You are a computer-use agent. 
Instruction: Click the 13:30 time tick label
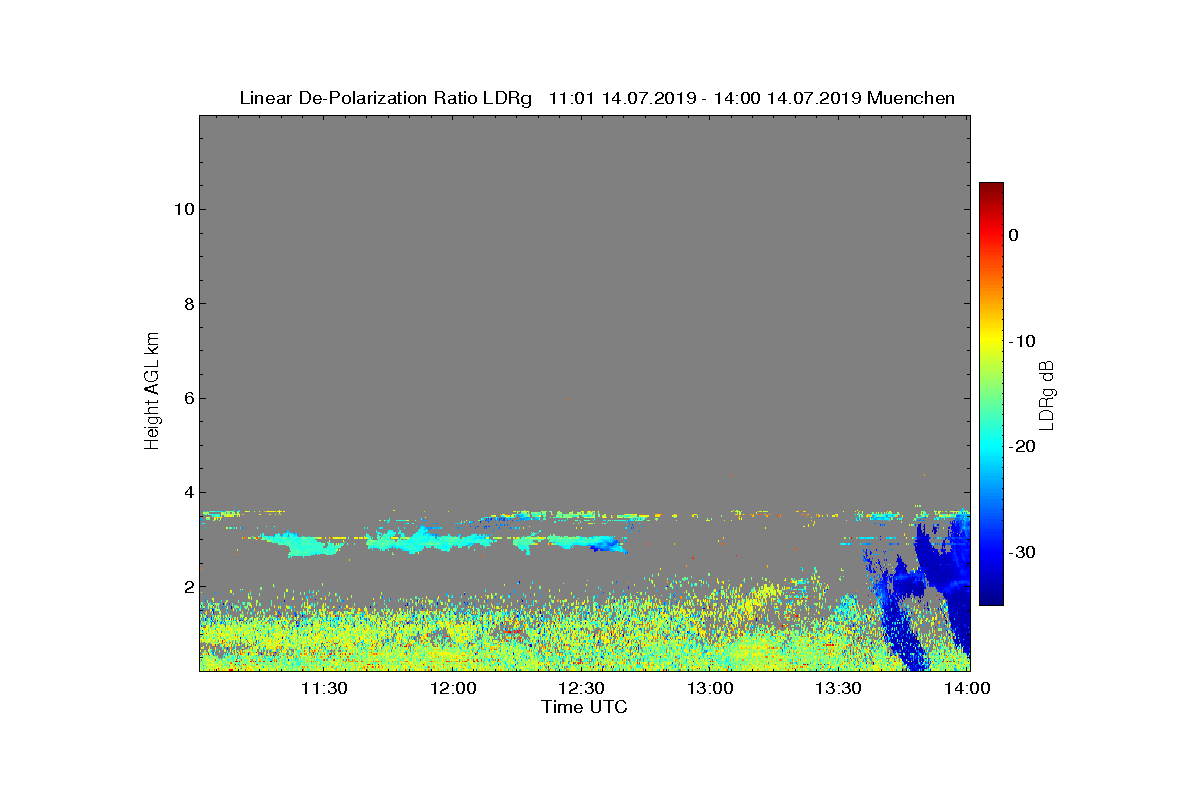click(x=838, y=688)
